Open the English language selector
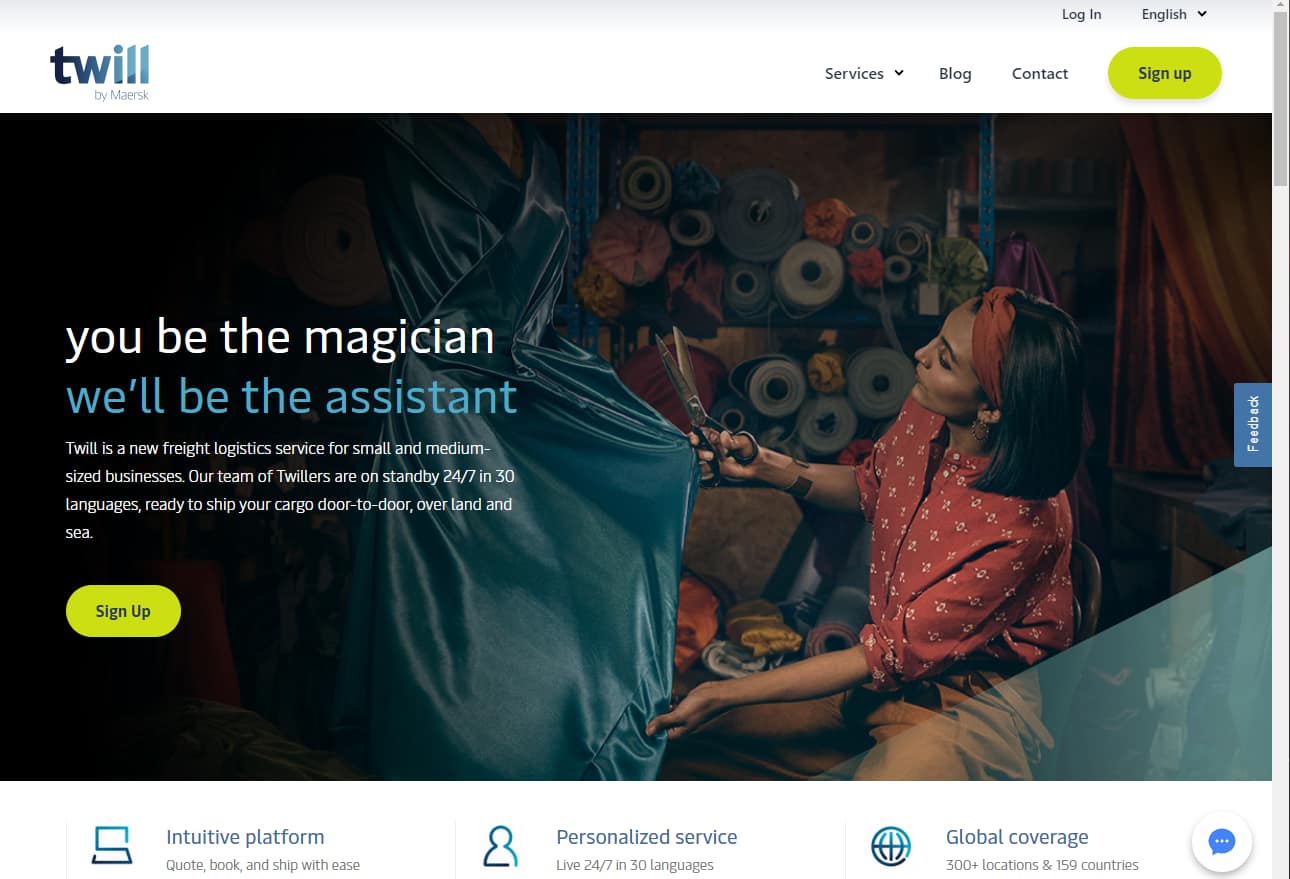 tap(1174, 14)
